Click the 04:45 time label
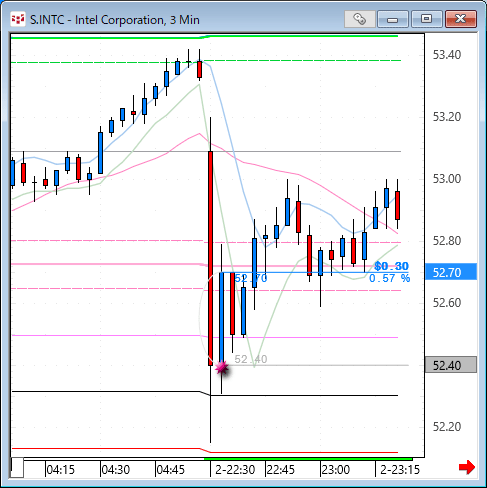 pos(170,470)
